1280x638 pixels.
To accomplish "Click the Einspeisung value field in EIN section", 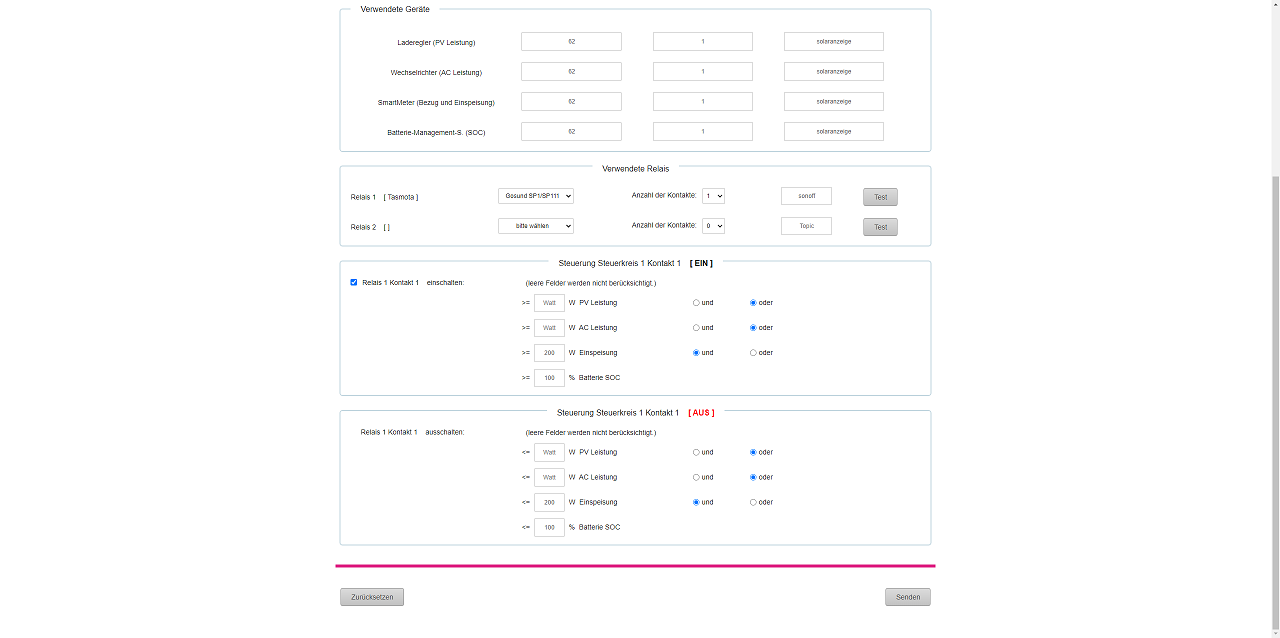I will 549,352.
